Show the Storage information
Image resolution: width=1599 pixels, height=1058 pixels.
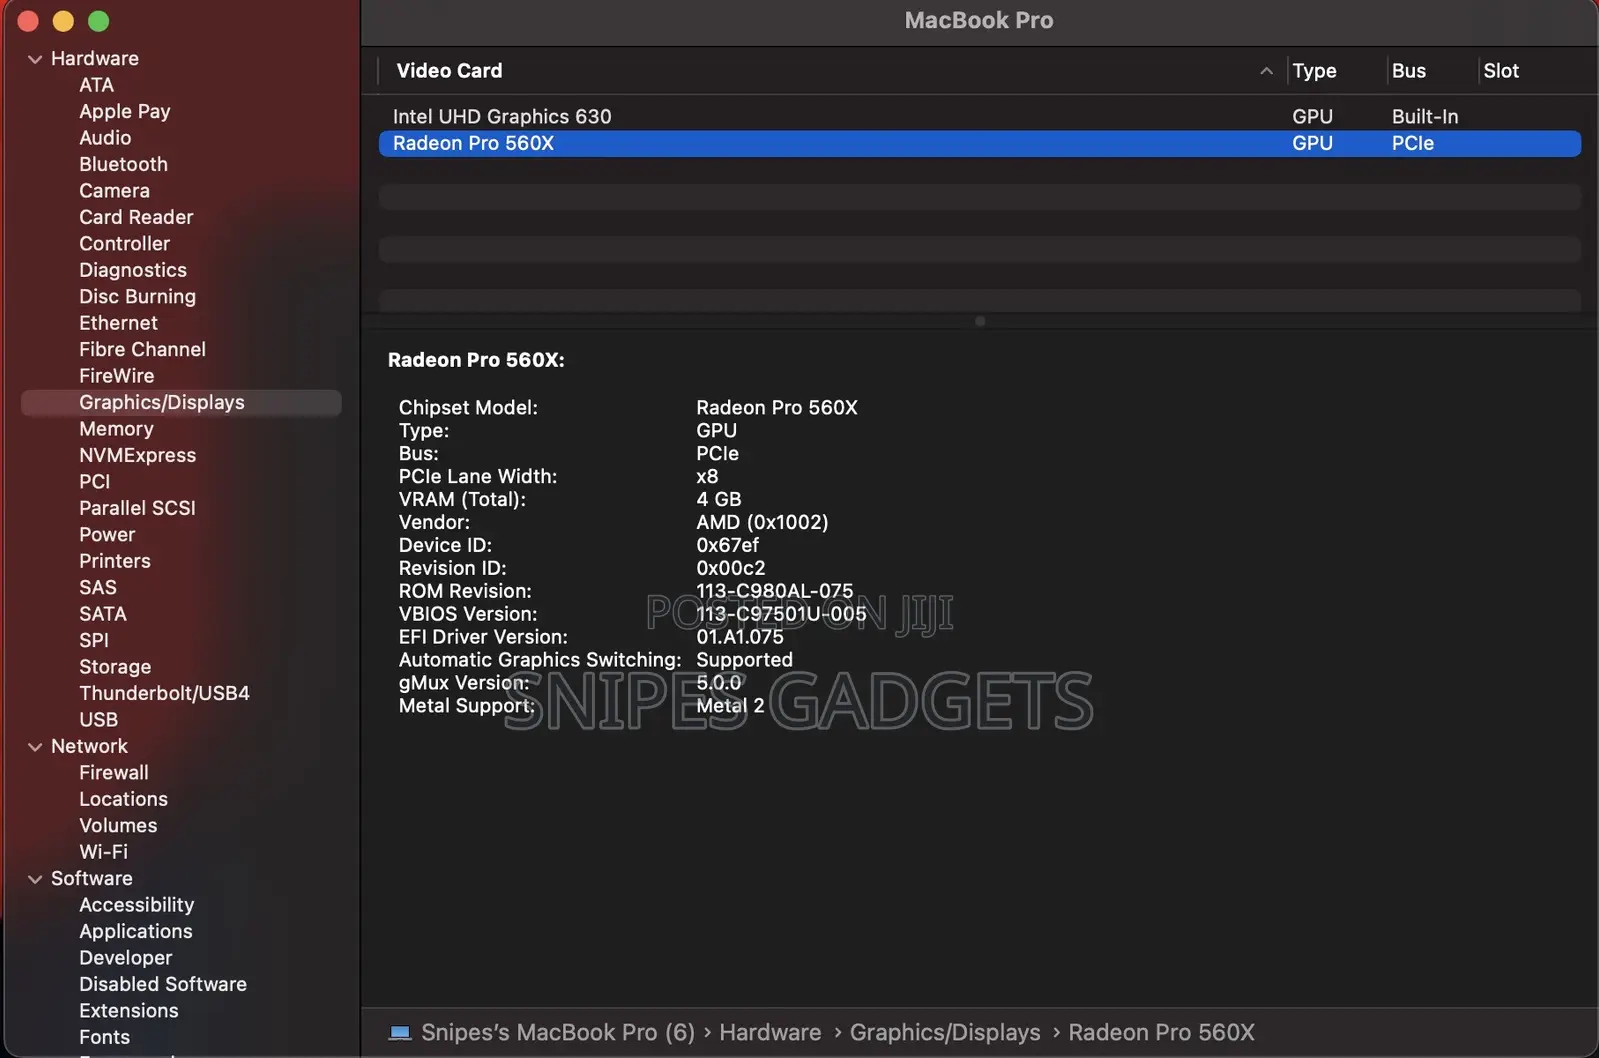click(x=115, y=667)
